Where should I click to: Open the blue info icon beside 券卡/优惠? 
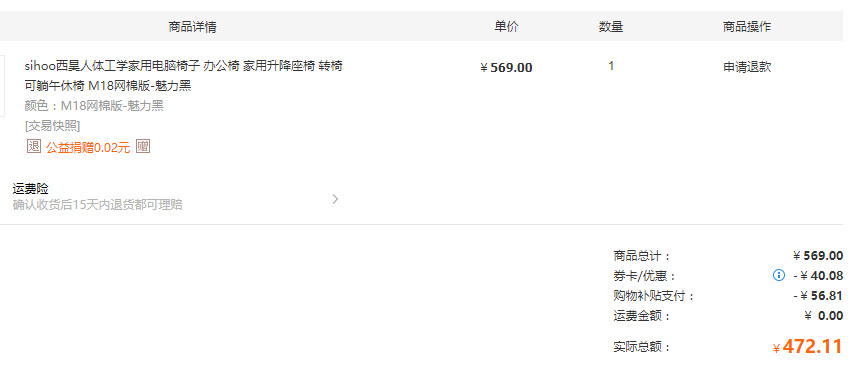779,275
